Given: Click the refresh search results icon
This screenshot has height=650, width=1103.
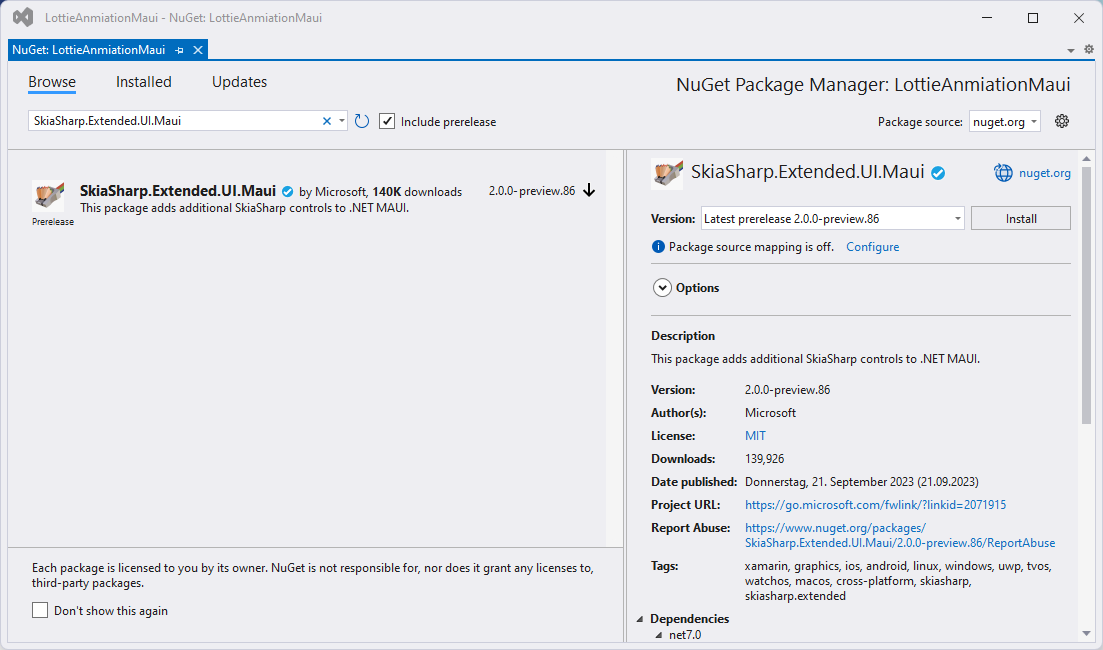Looking at the screenshot, I should point(362,121).
